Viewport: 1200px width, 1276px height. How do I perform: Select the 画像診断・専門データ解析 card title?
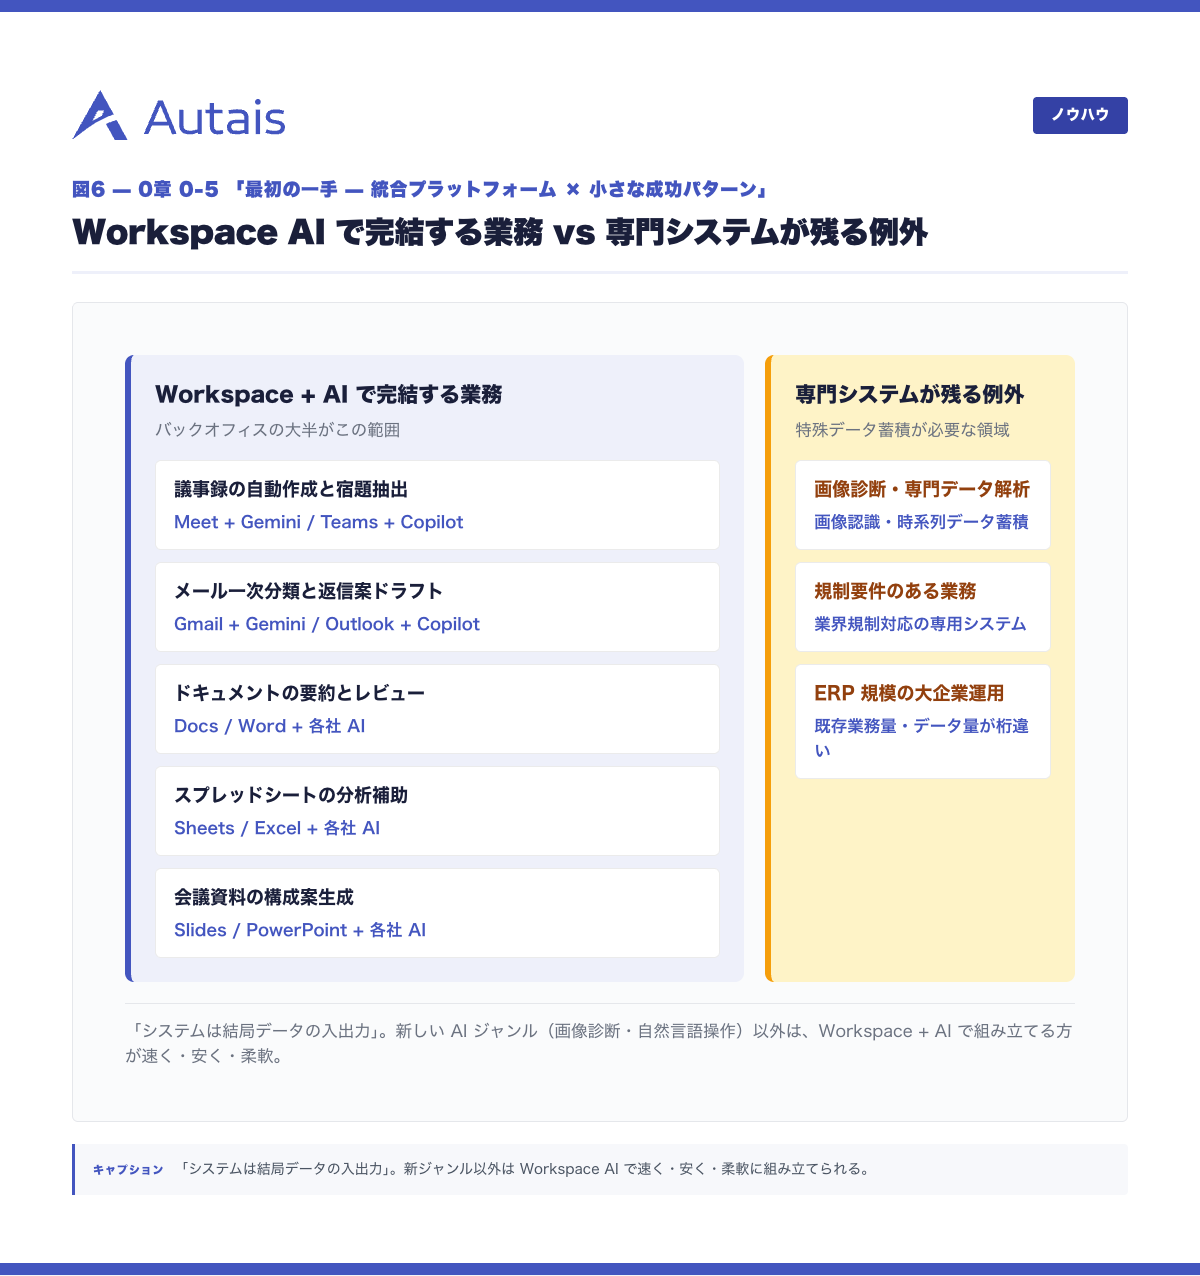(922, 489)
